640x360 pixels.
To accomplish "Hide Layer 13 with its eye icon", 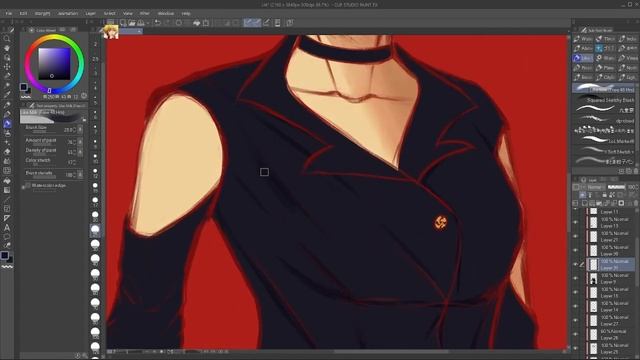I will click(576, 222).
